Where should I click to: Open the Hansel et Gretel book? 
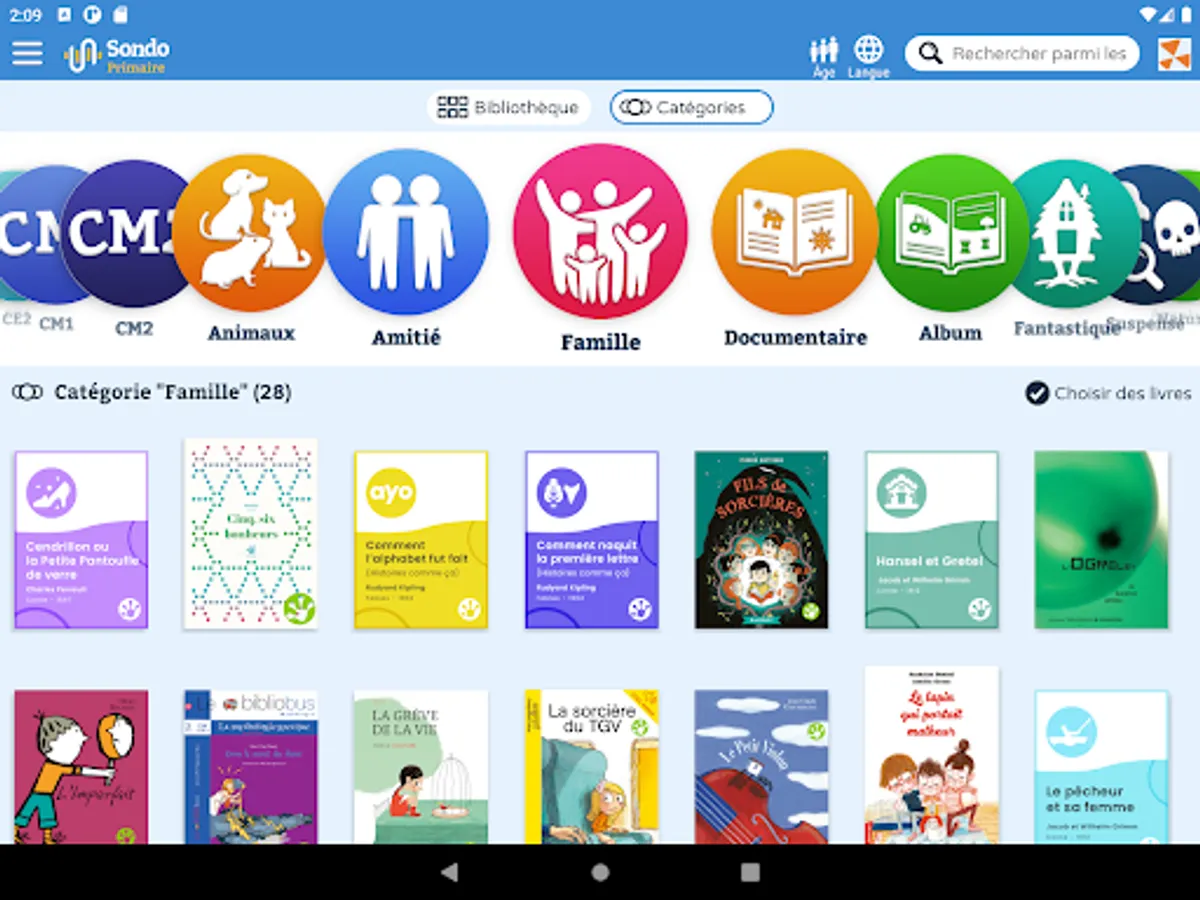(932, 540)
